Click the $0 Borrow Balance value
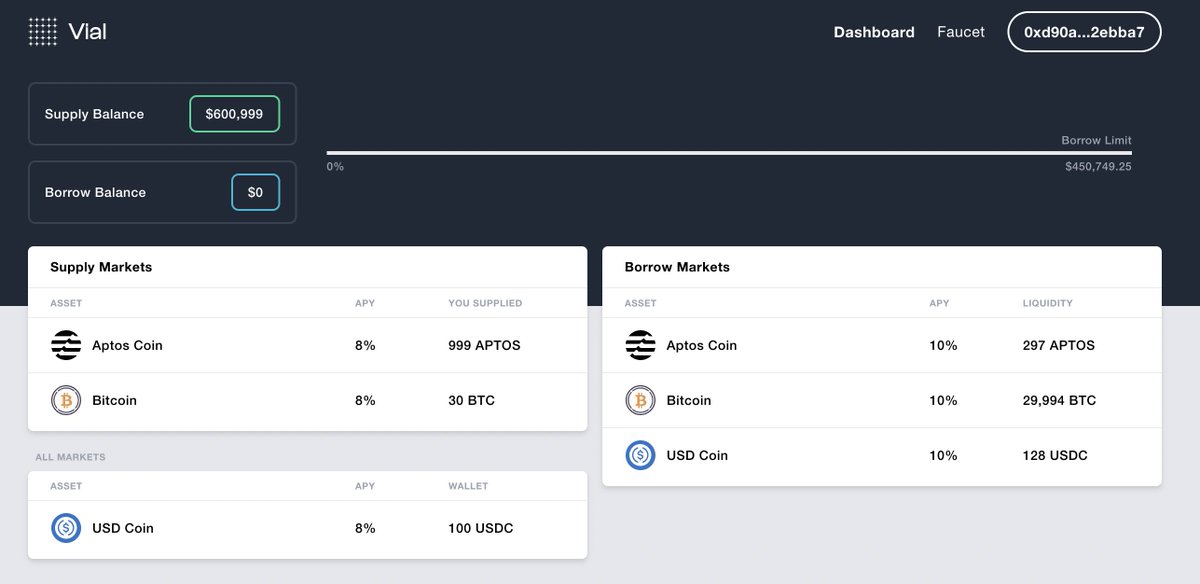Screen dimensions: 1200x584 click(256, 192)
